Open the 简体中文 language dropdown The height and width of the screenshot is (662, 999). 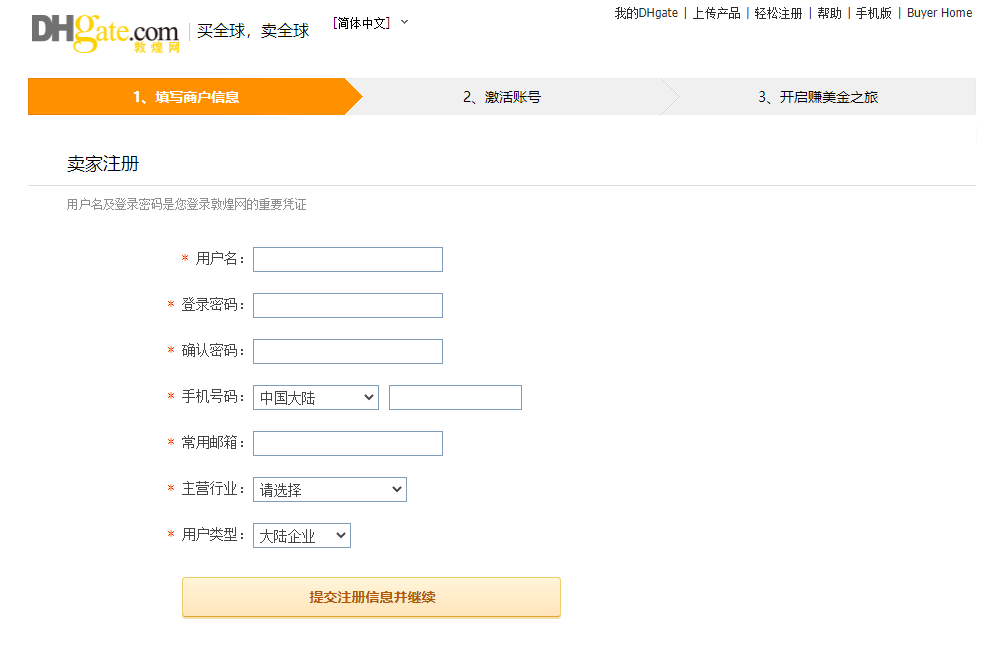(x=370, y=23)
